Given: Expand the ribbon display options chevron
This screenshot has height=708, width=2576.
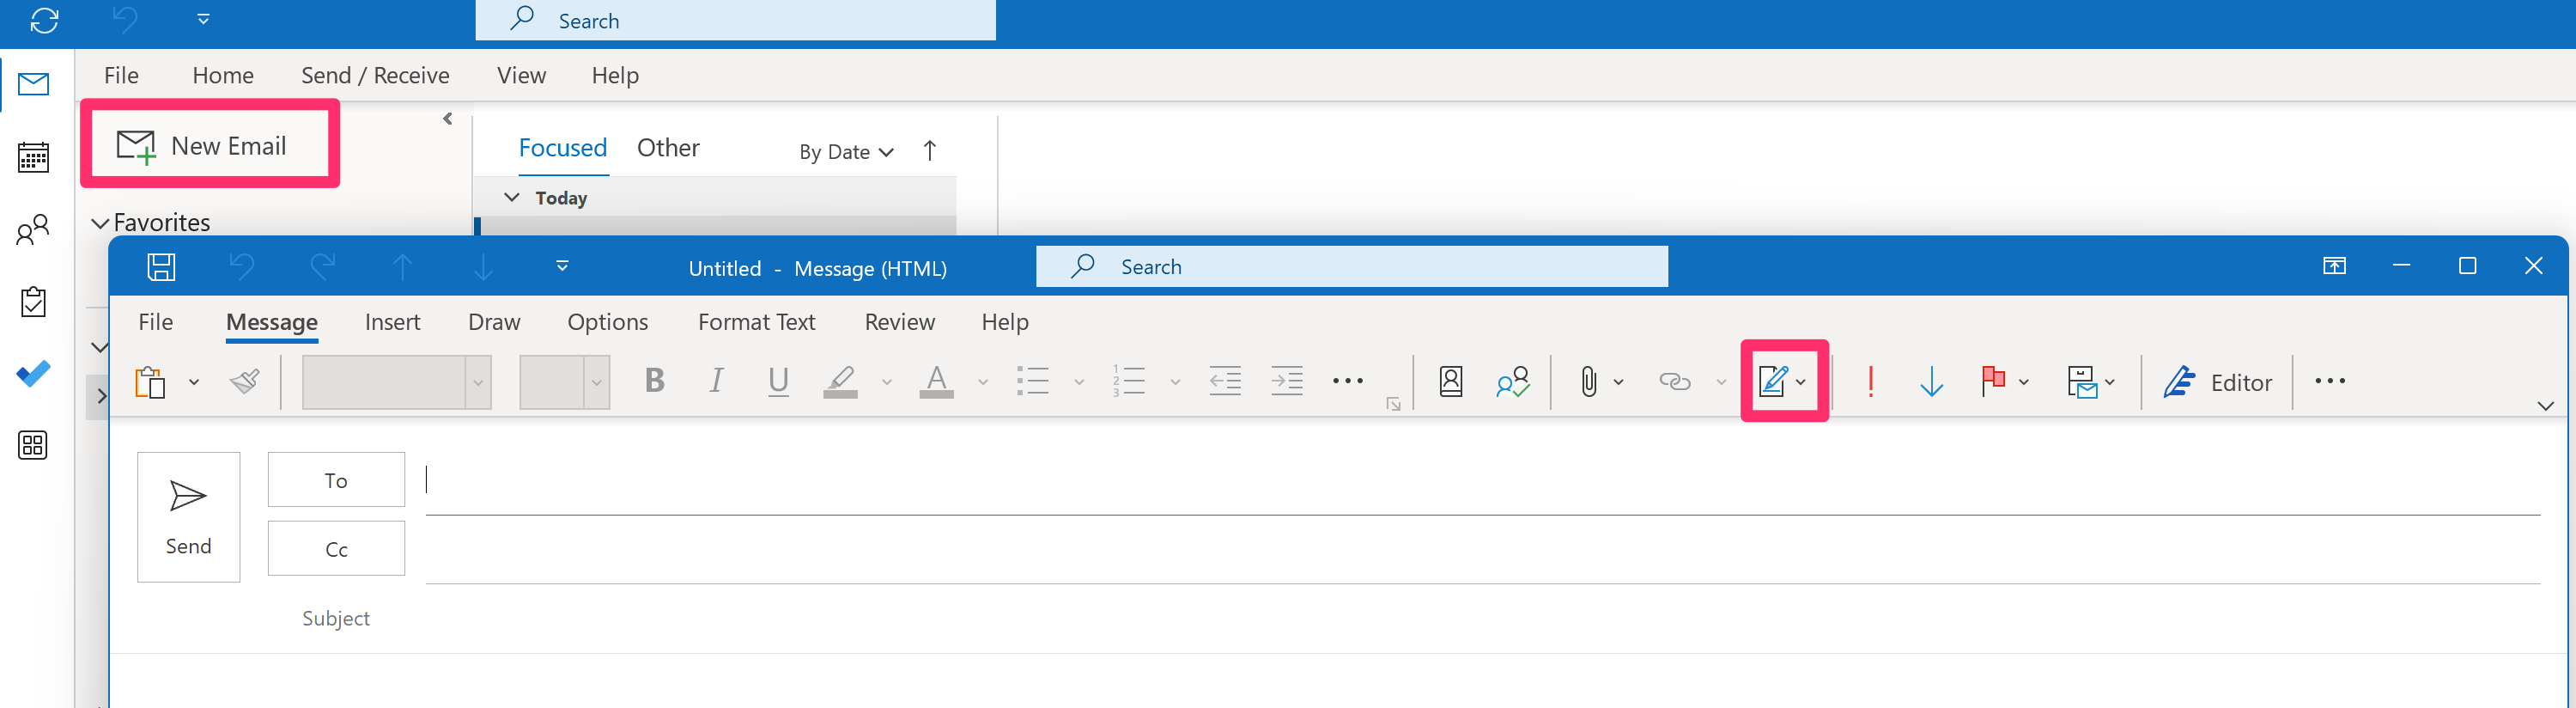Looking at the screenshot, I should pyautogui.click(x=2545, y=406).
